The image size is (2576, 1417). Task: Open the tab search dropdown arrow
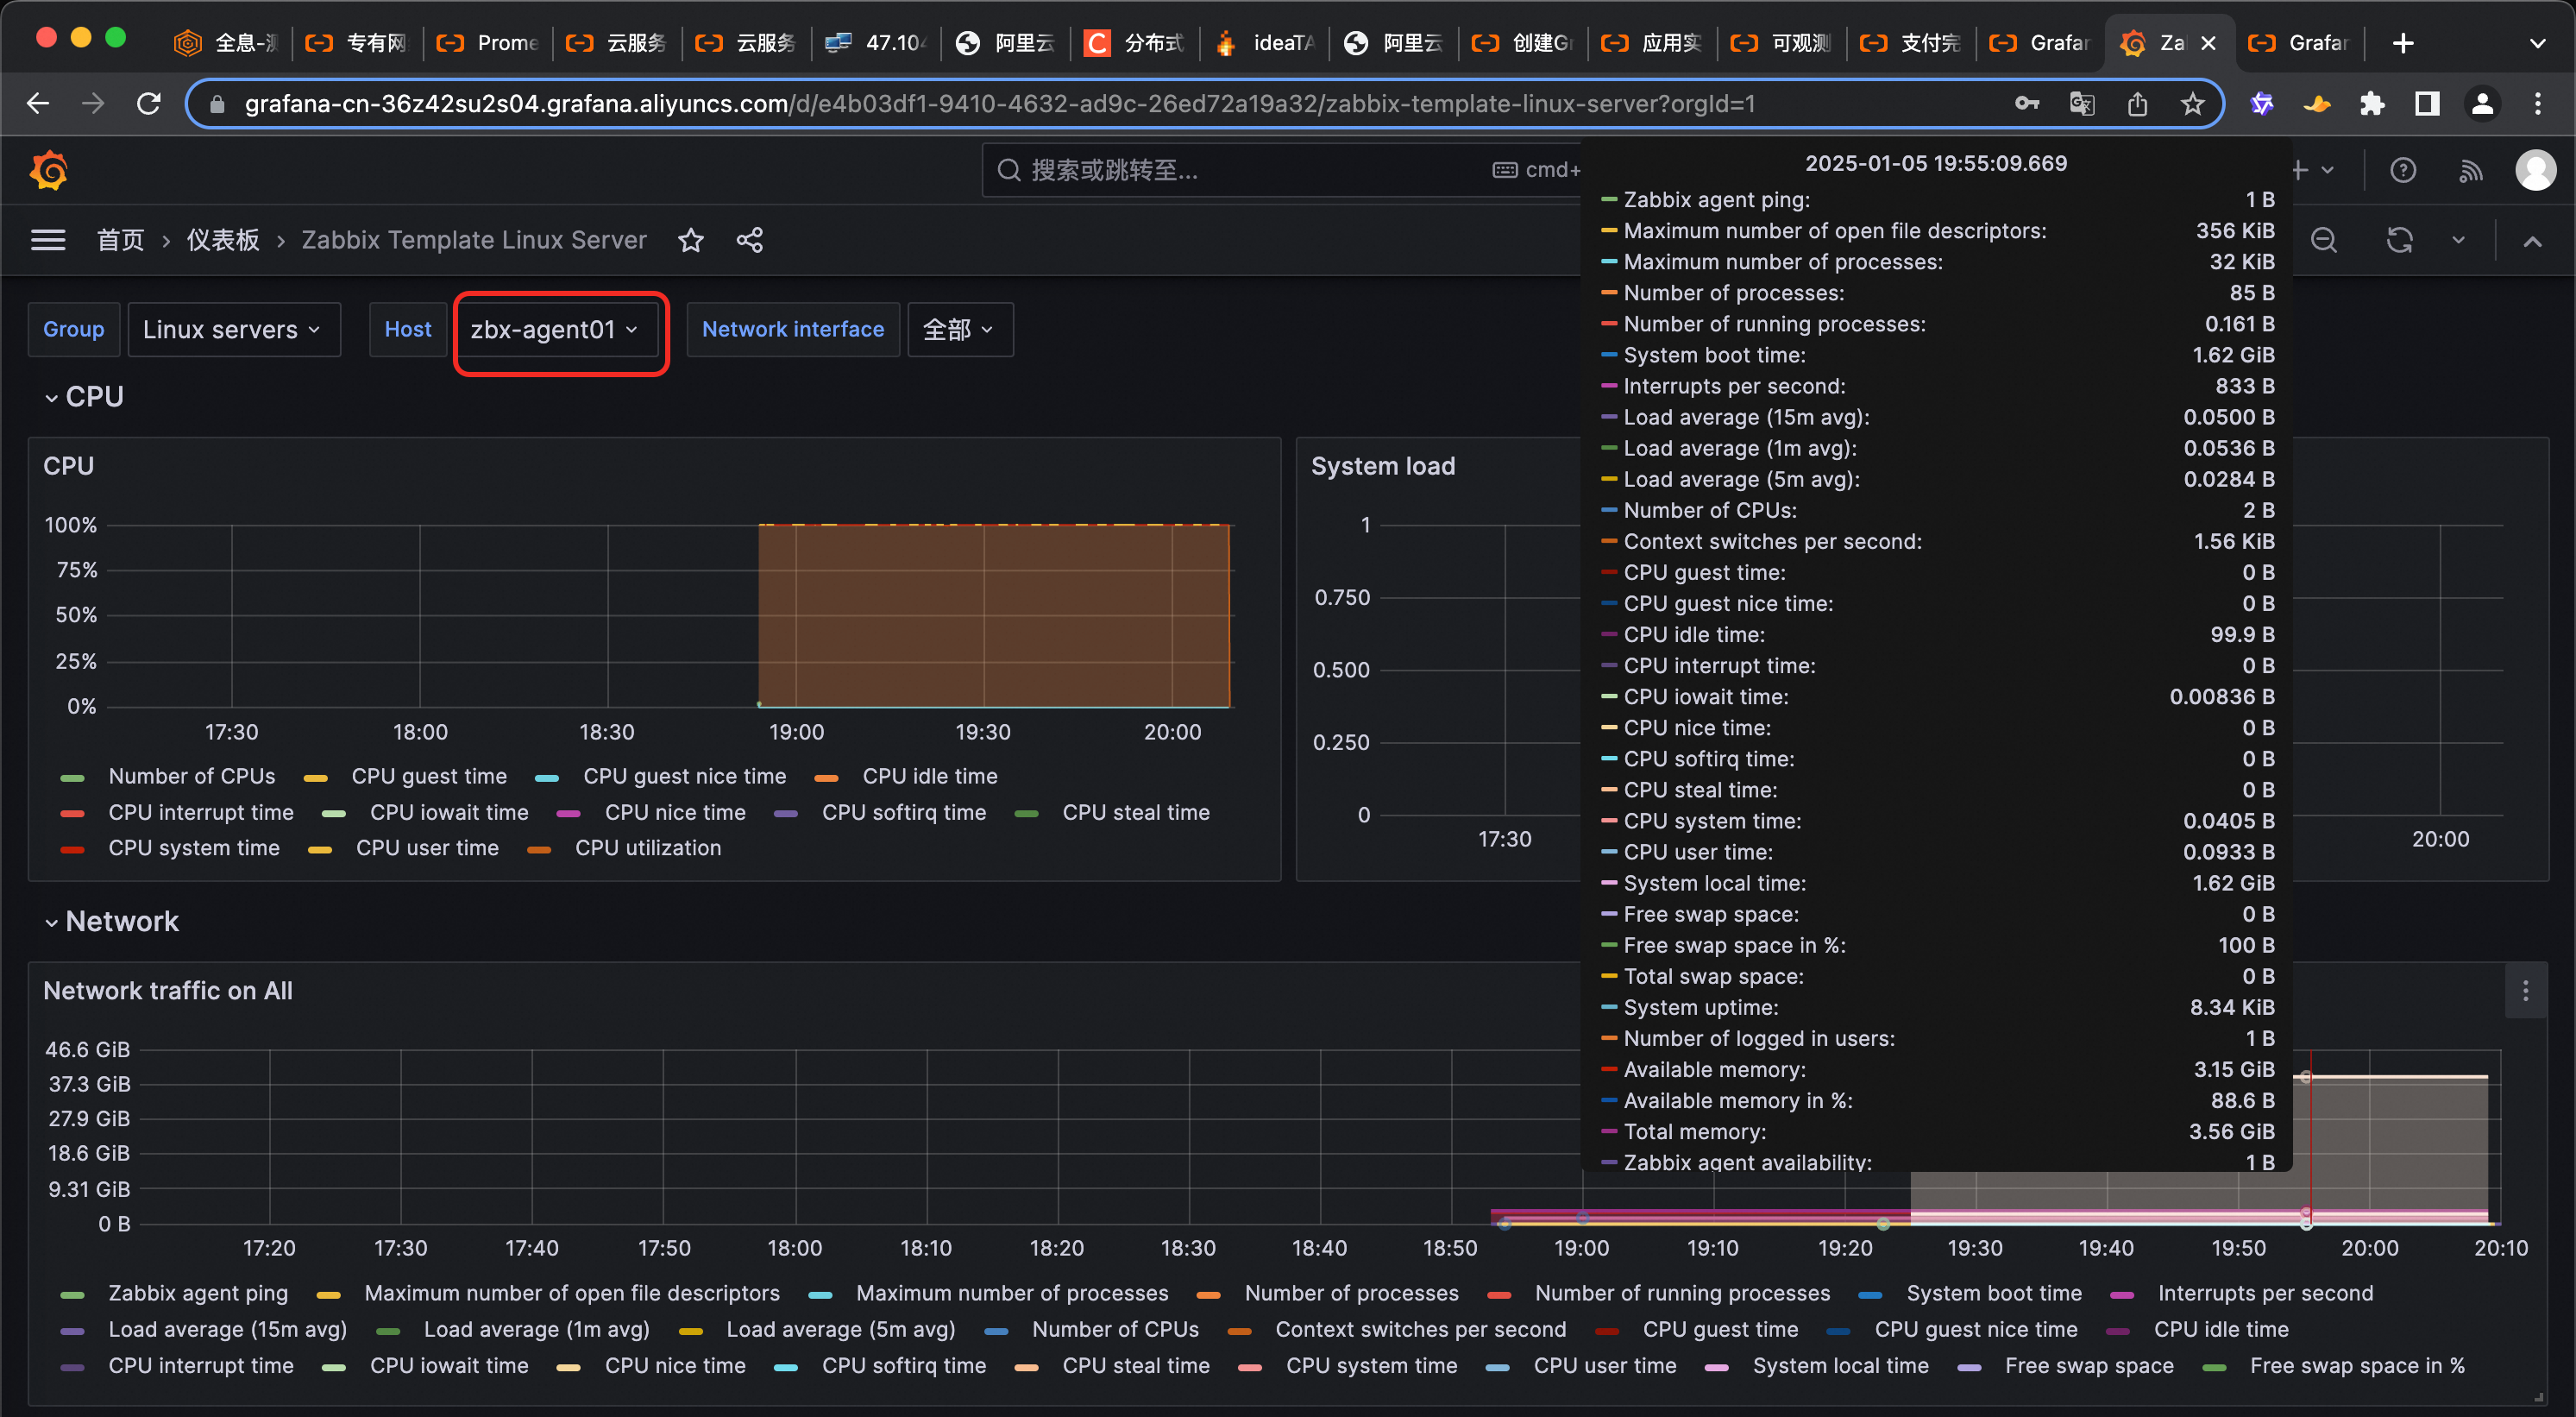pos(2537,43)
